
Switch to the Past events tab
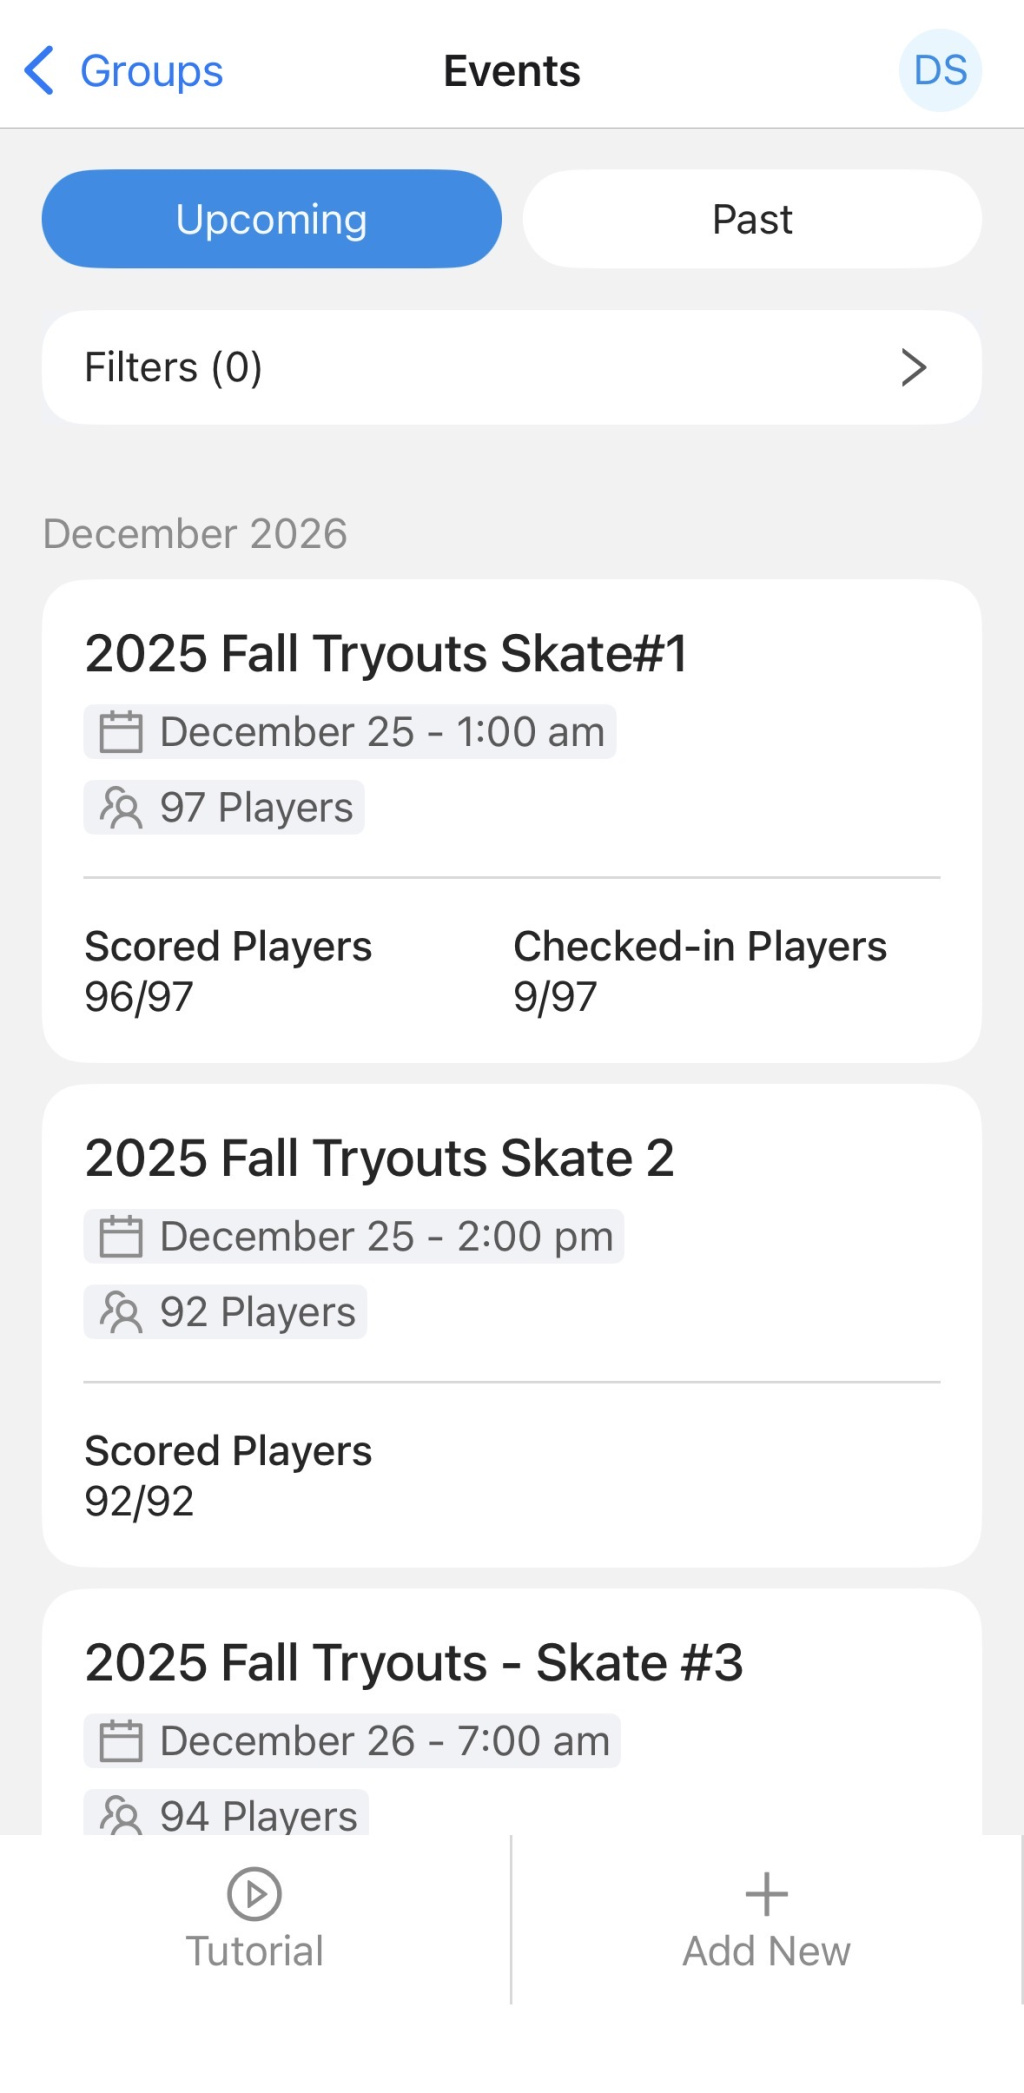click(752, 219)
